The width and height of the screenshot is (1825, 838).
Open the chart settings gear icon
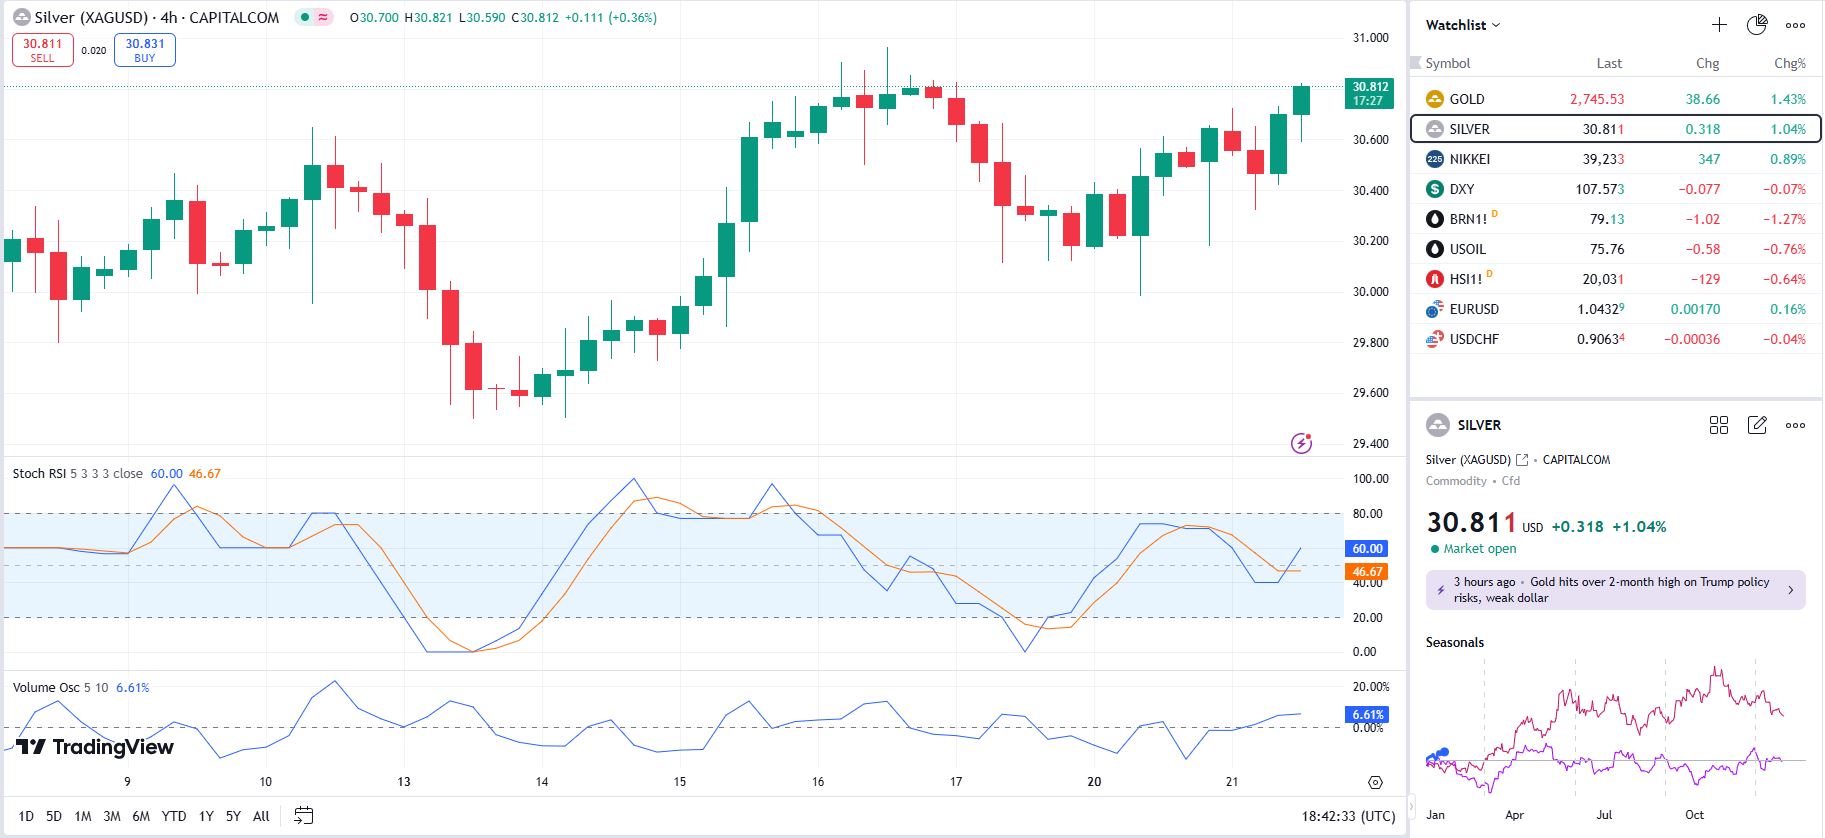(1375, 782)
